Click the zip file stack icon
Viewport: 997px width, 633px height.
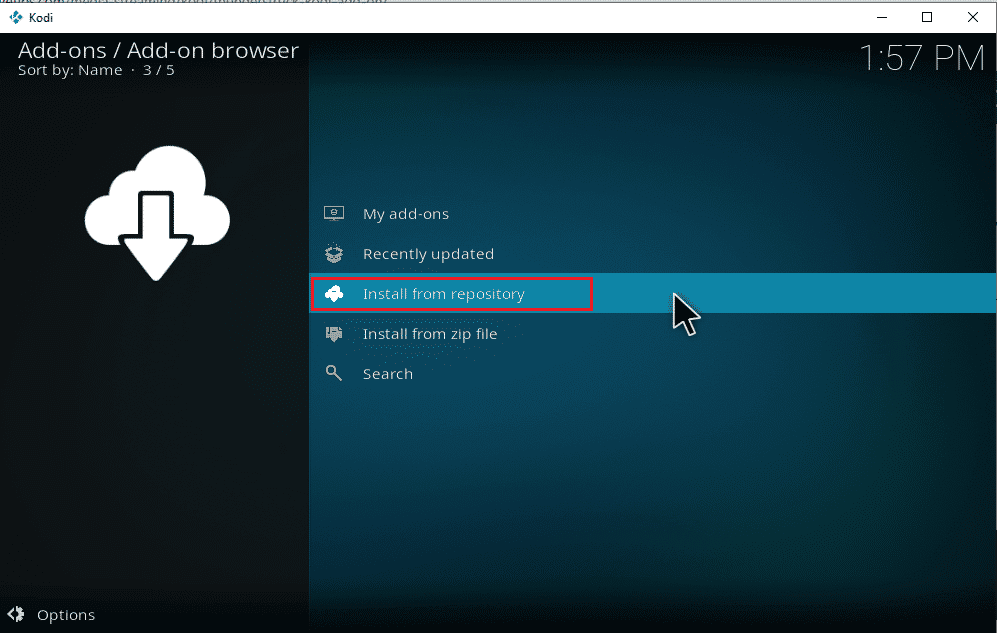(x=334, y=333)
